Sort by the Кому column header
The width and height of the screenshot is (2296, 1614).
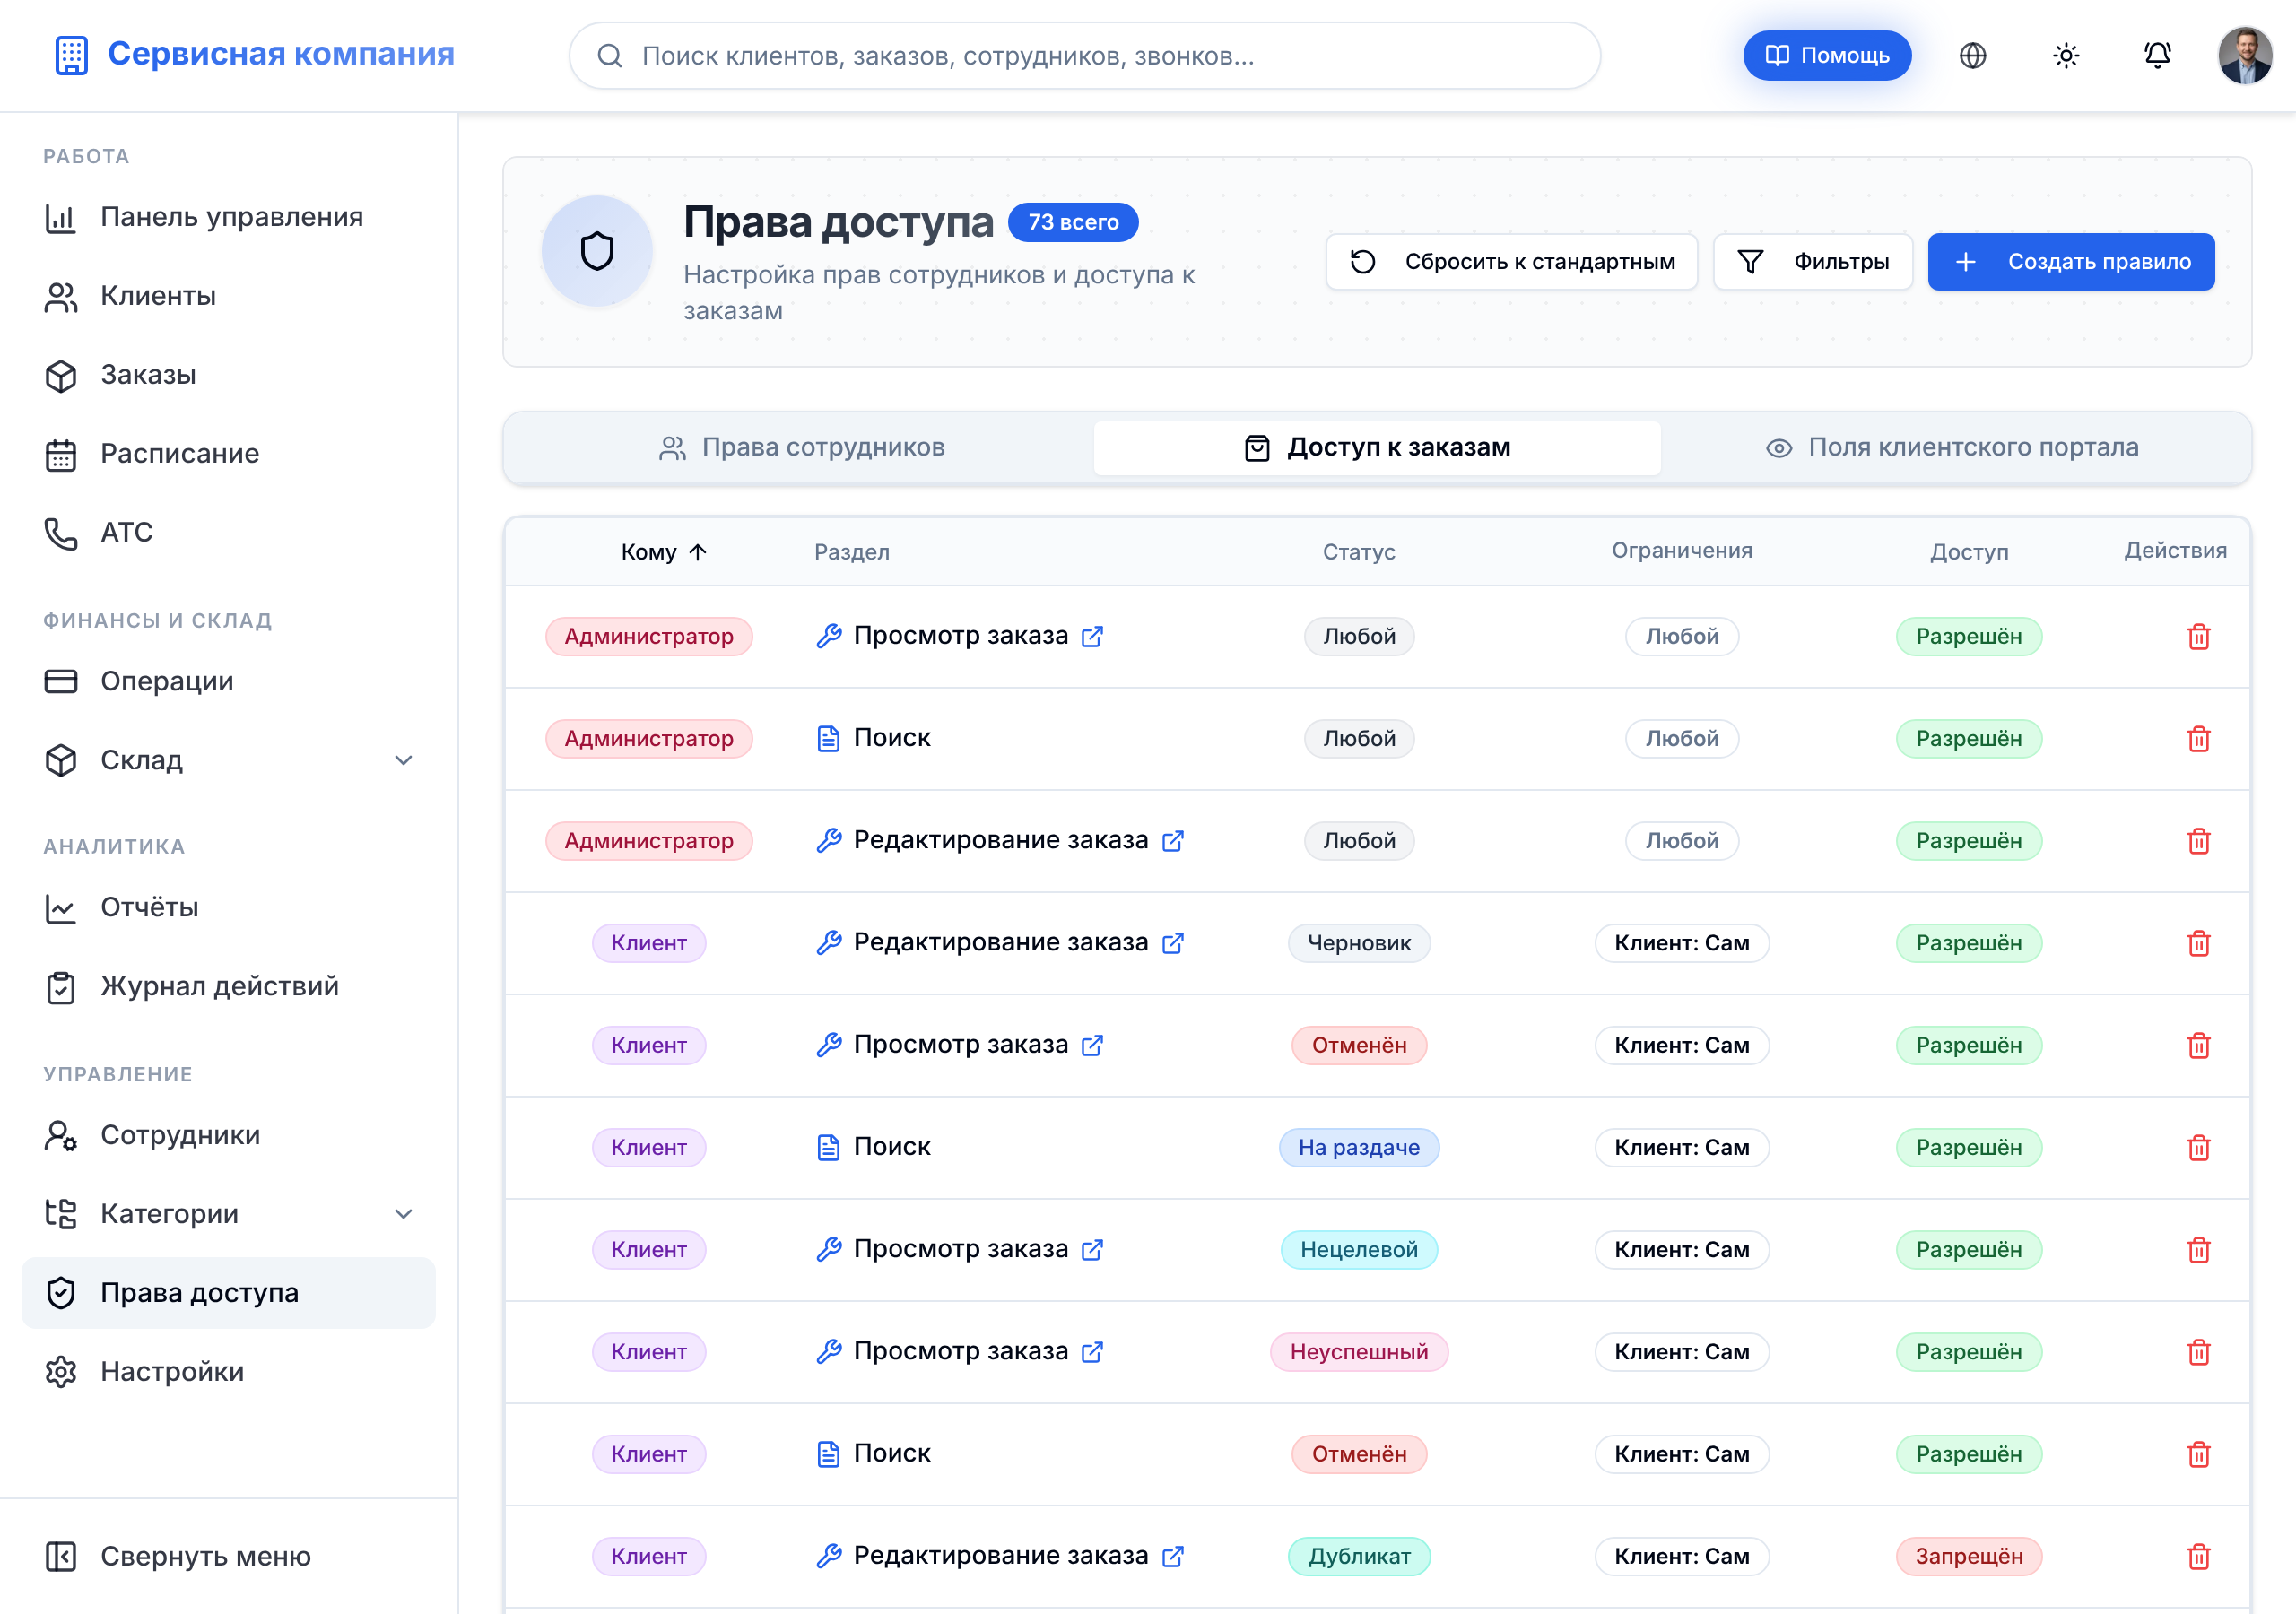pyautogui.click(x=663, y=552)
